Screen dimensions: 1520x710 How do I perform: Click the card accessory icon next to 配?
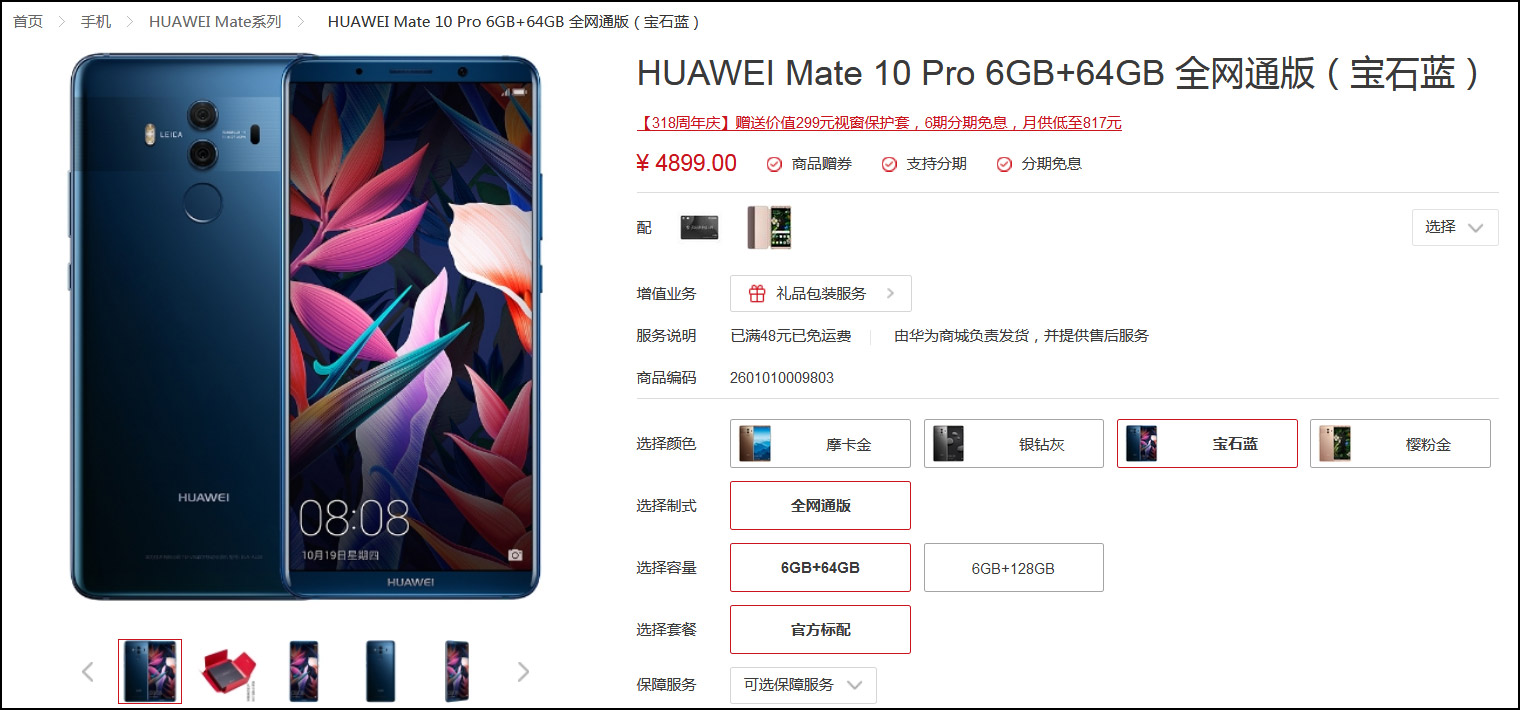click(x=699, y=227)
